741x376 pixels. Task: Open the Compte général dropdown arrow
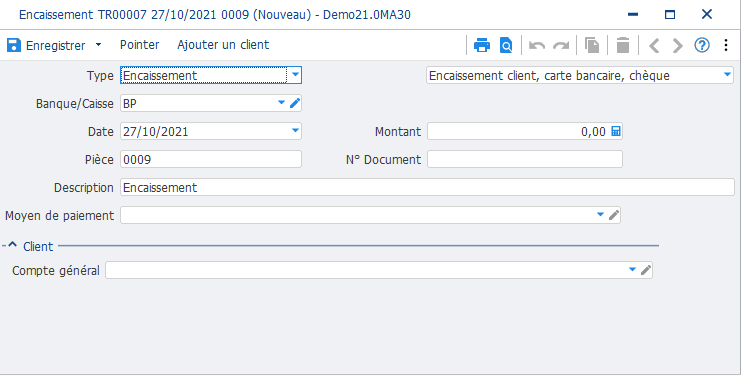point(632,270)
